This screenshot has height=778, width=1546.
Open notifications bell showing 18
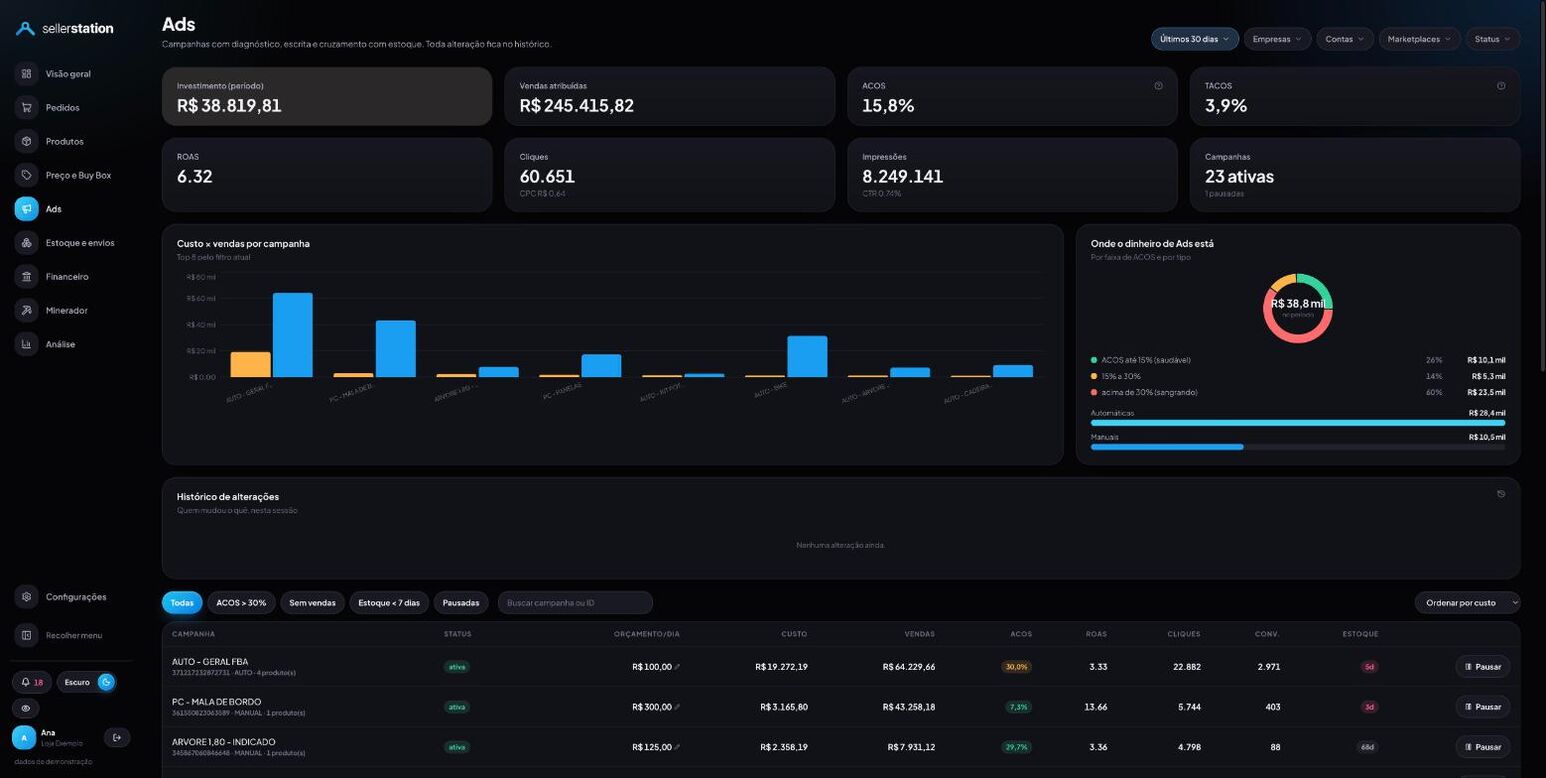point(32,682)
